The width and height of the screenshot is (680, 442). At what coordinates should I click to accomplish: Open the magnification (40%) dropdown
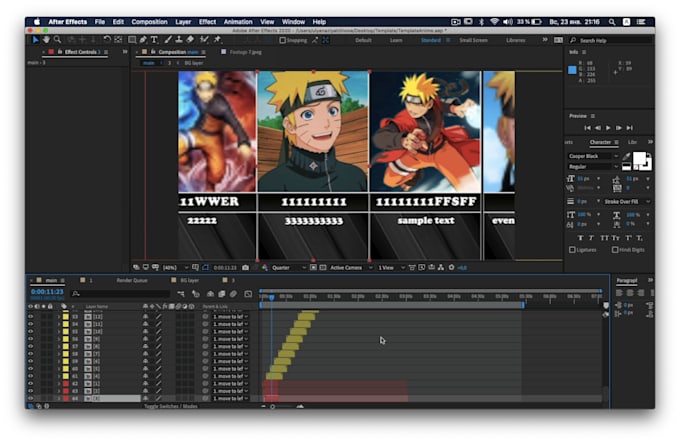click(x=175, y=268)
